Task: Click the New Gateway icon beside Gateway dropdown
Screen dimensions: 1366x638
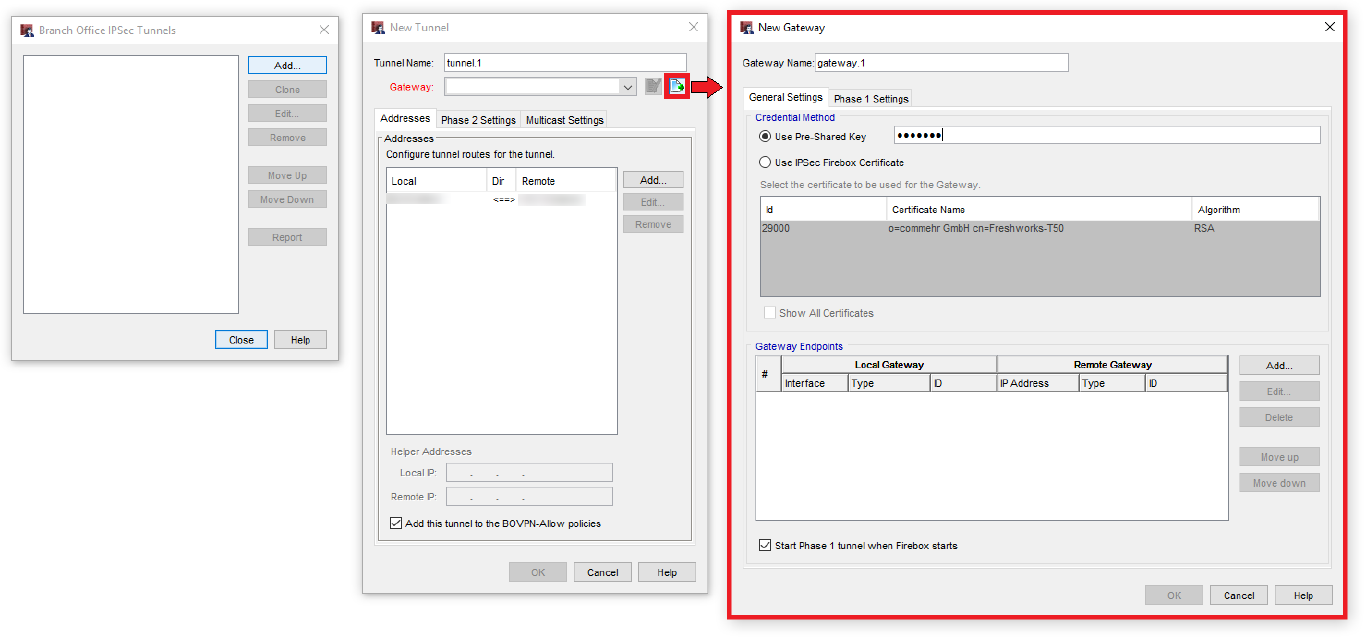Action: (677, 87)
